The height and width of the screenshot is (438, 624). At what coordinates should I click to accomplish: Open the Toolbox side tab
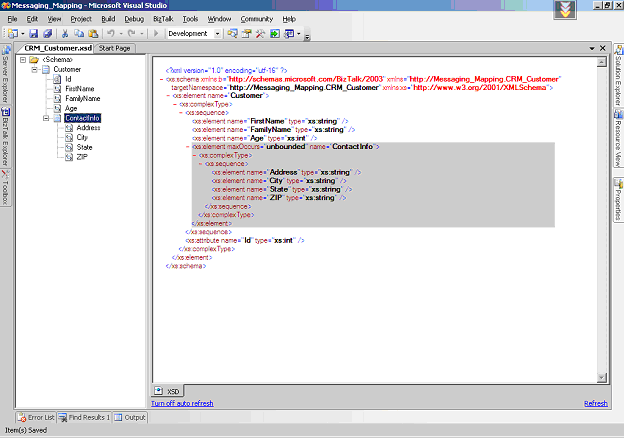6,187
